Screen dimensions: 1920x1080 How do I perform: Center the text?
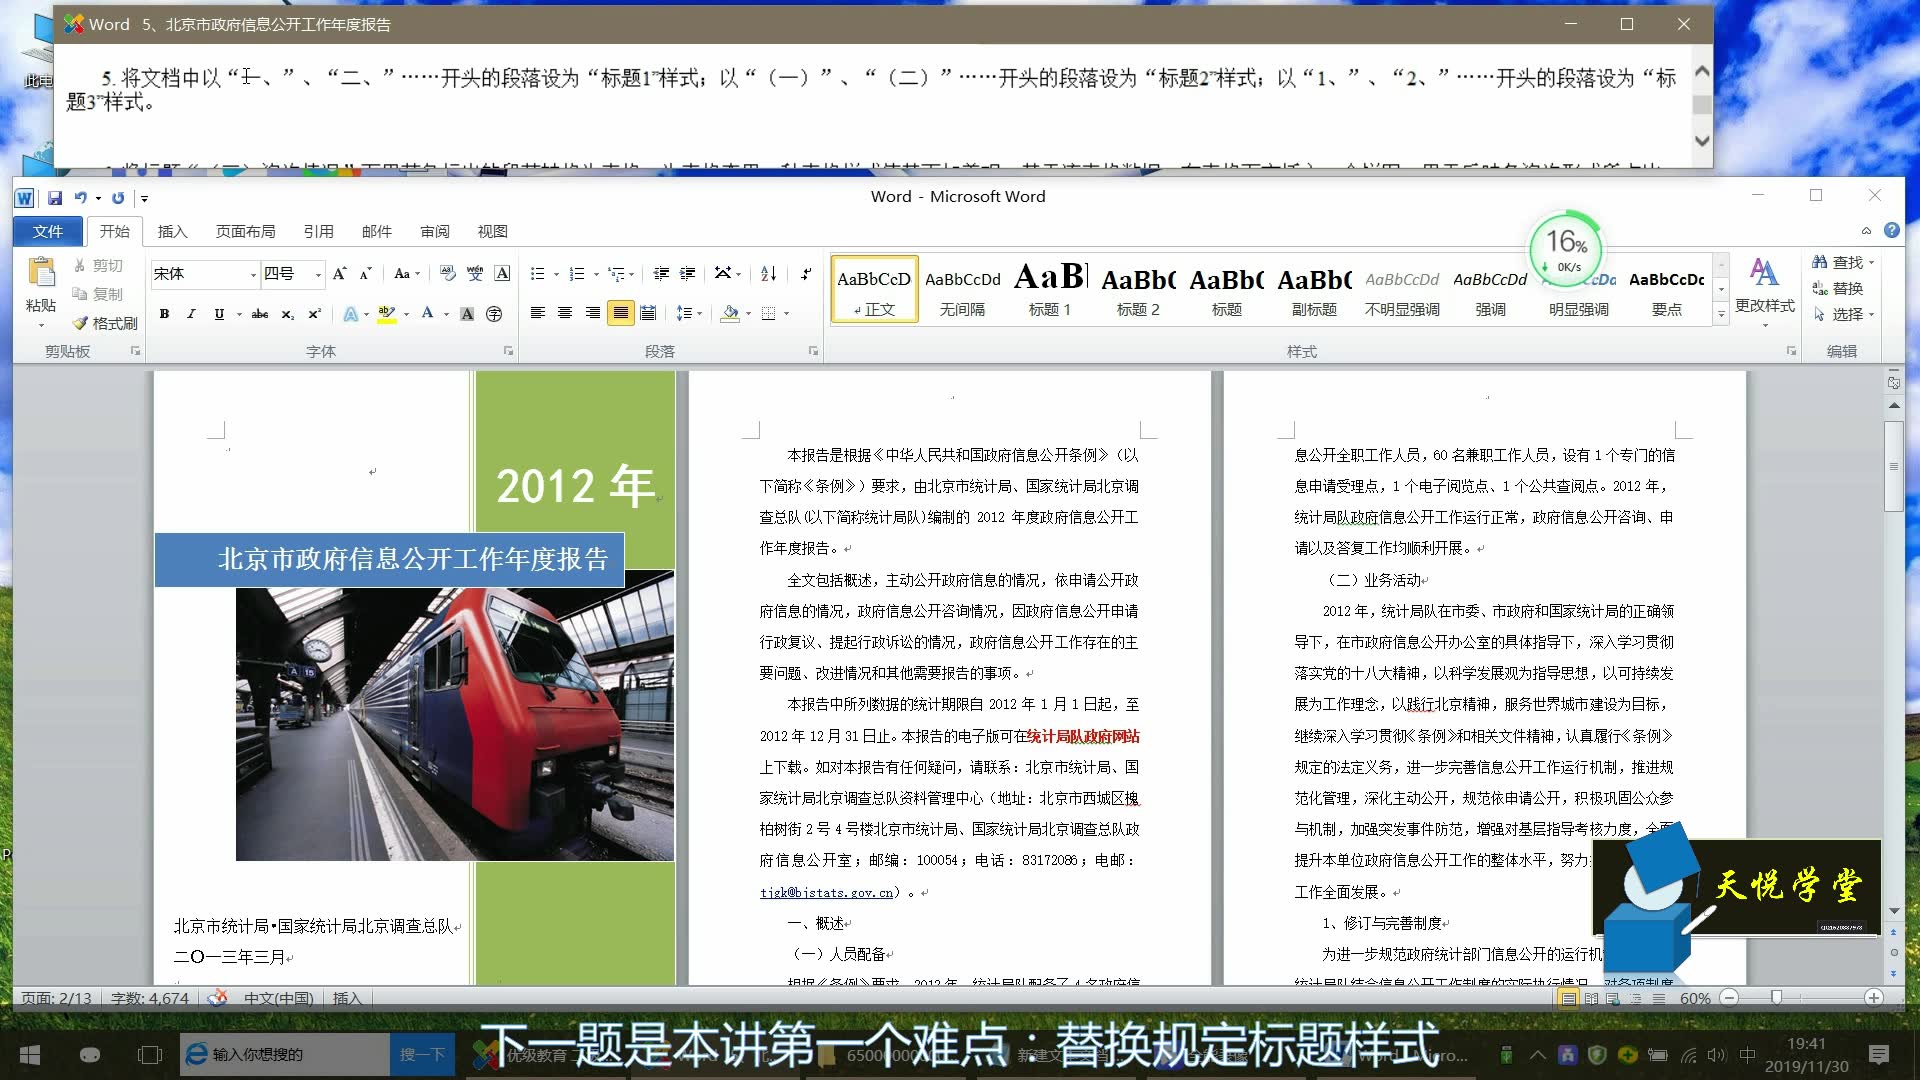pos(565,313)
